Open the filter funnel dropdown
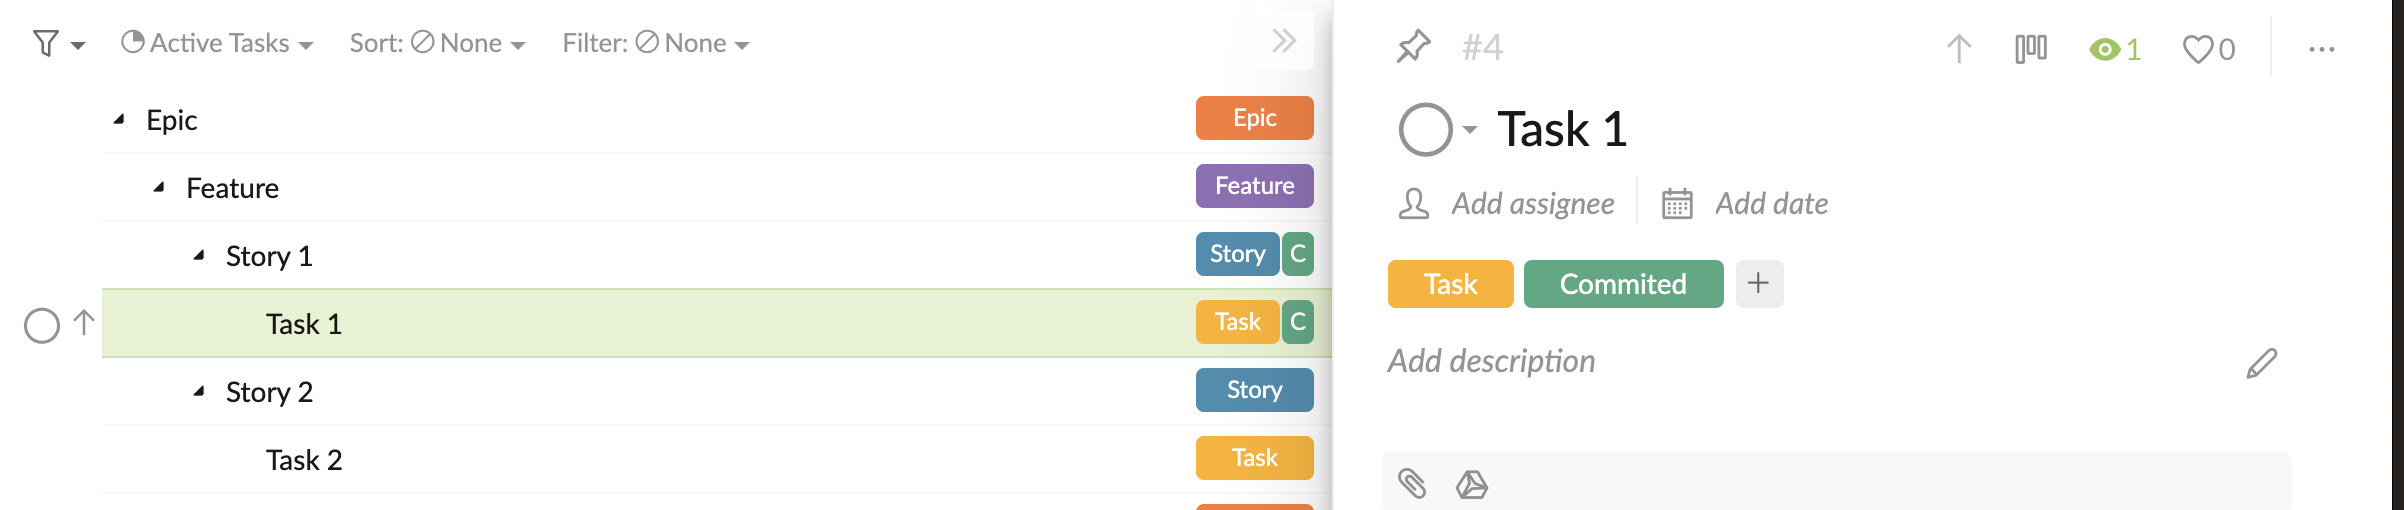The image size is (2404, 510). (58, 43)
